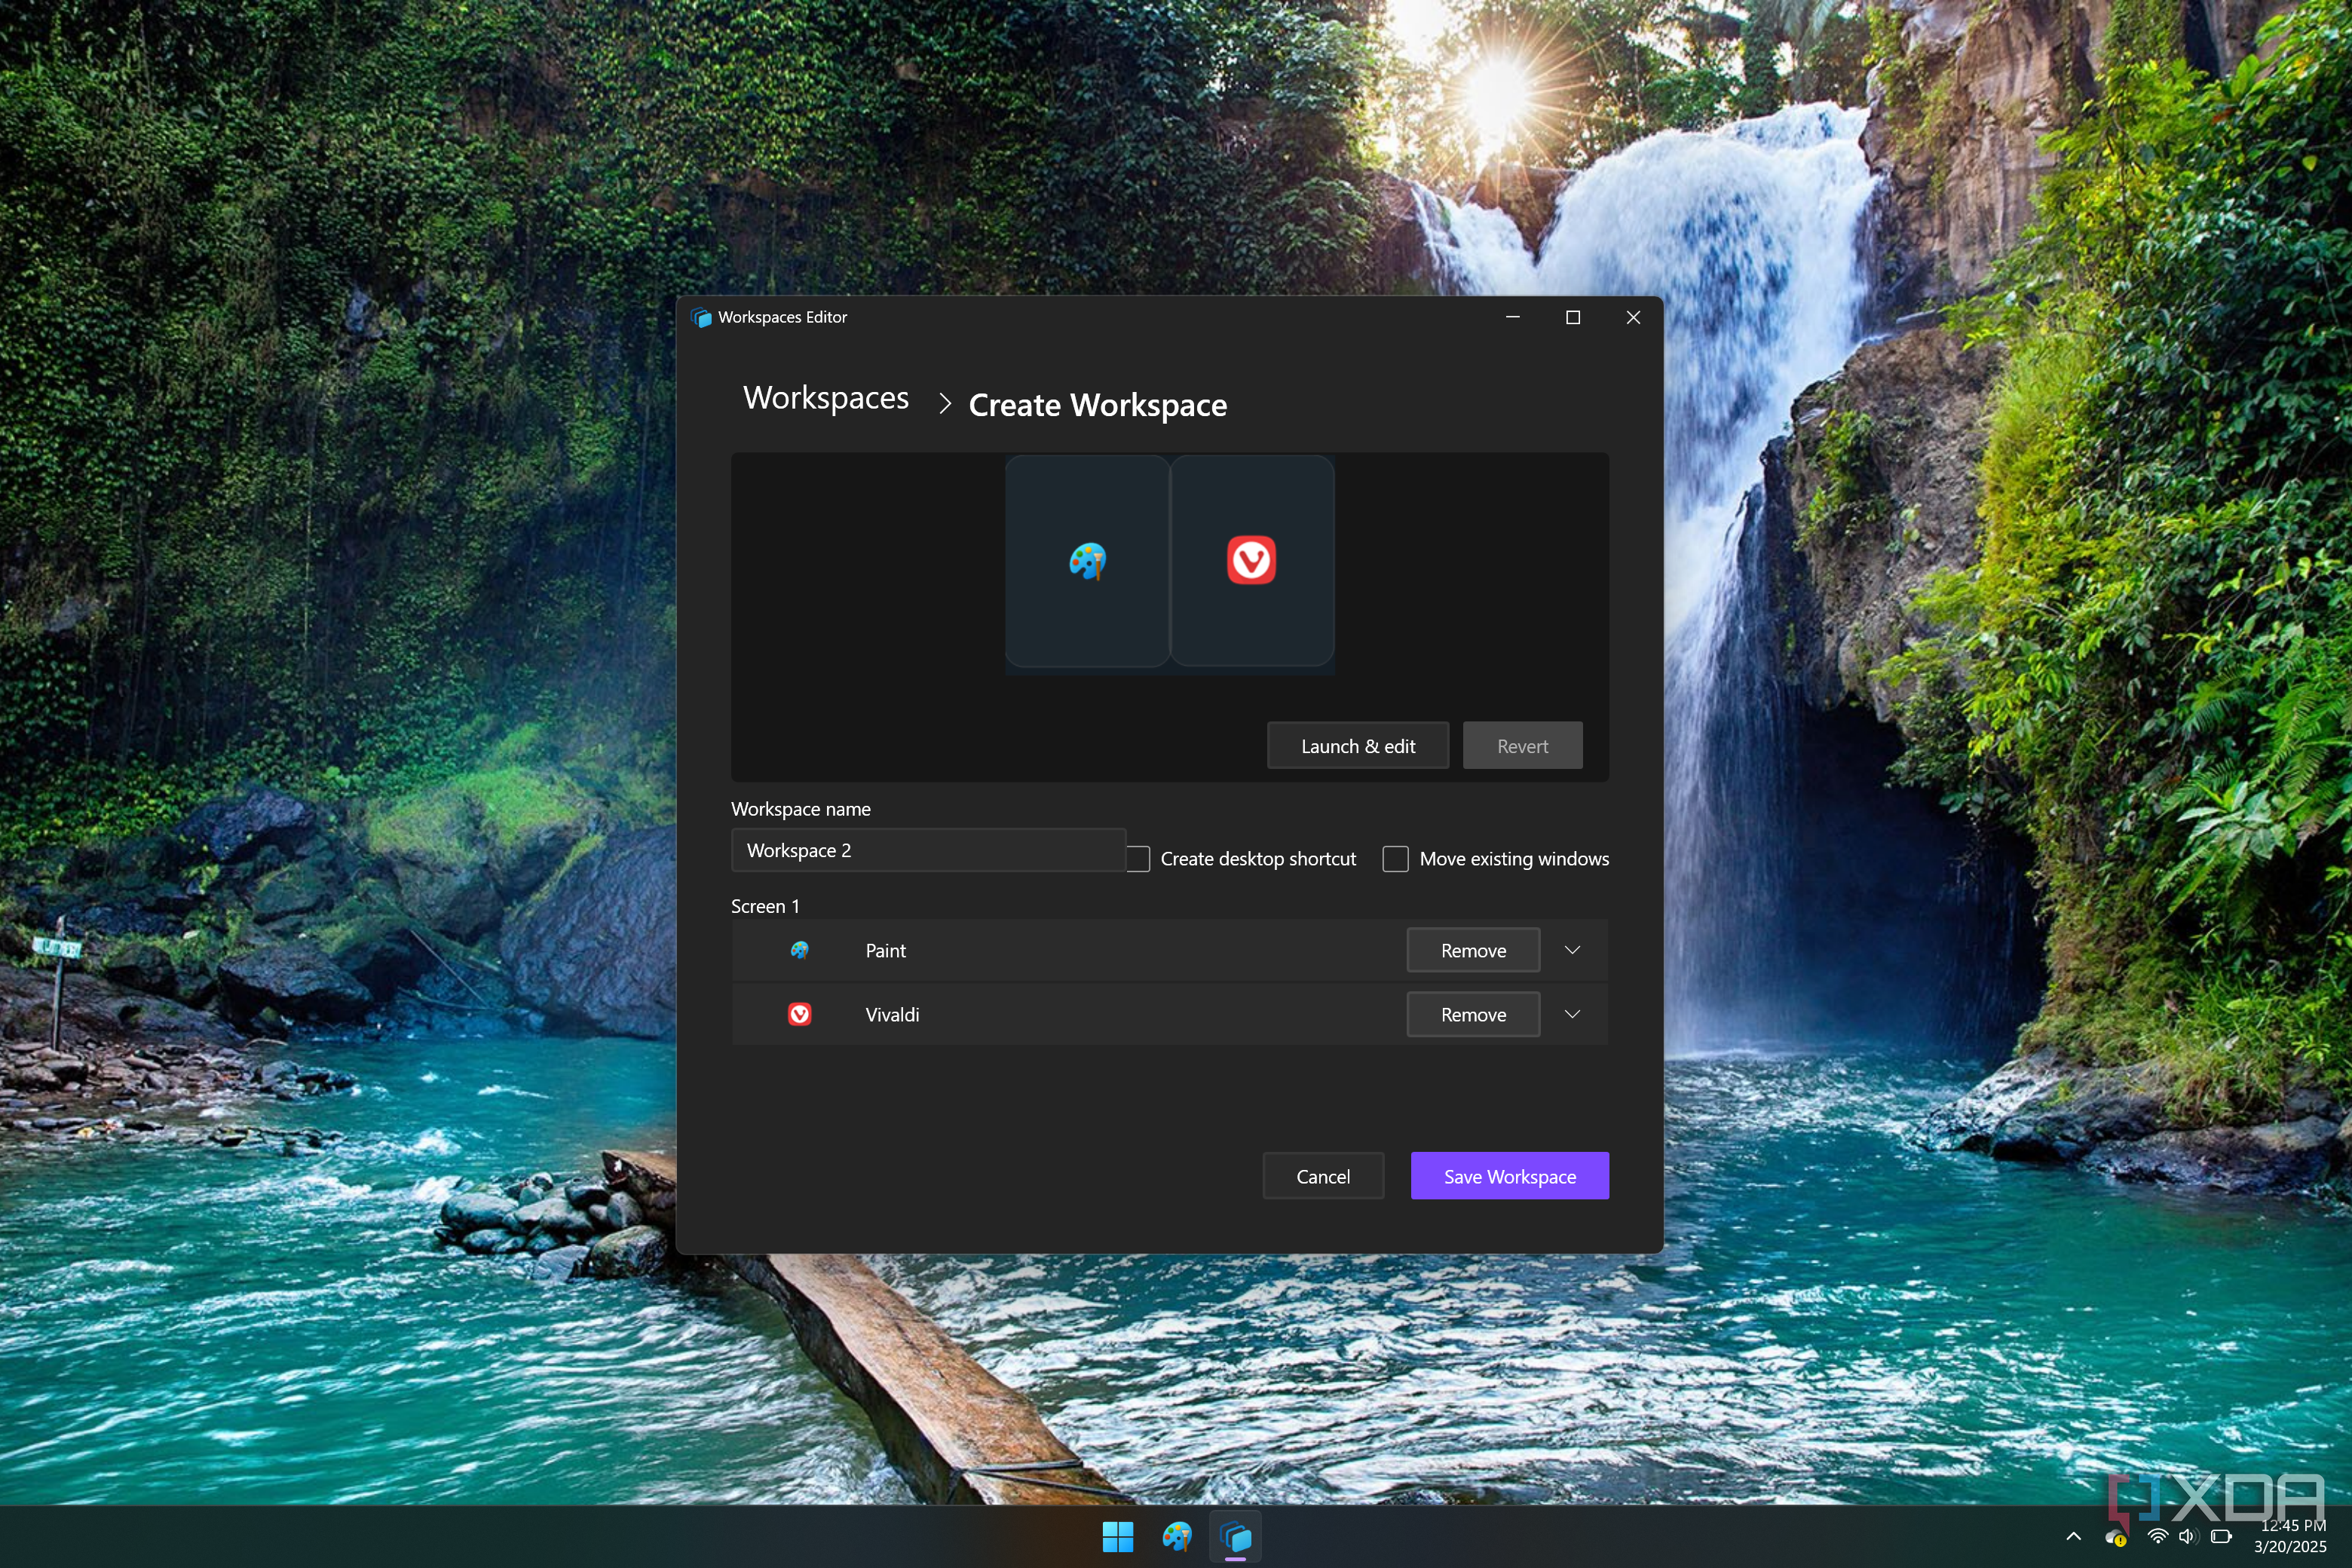
Task: Open the Windows Start menu
Action: (1117, 1536)
